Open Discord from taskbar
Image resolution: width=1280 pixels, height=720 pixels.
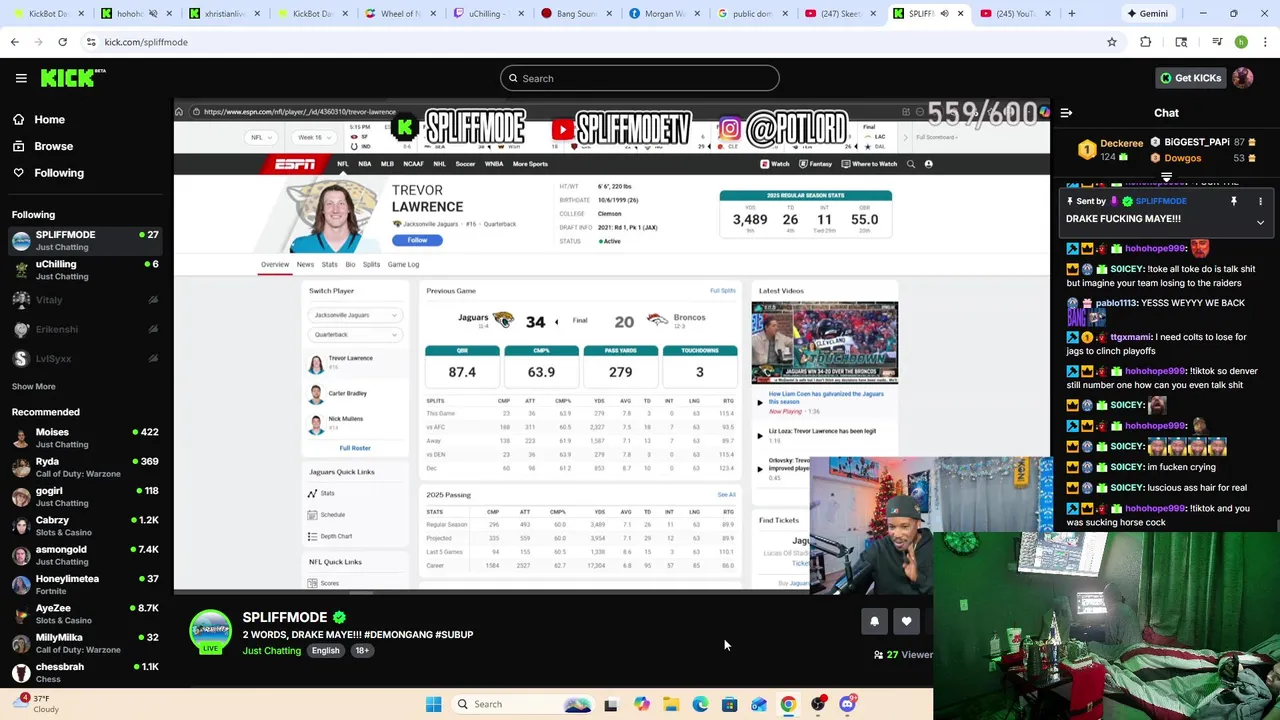[x=847, y=704]
